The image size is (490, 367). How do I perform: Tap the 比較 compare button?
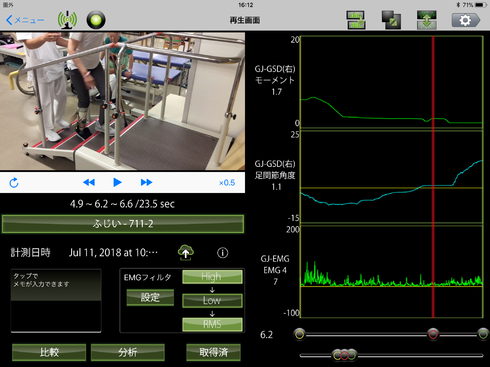coord(49,352)
